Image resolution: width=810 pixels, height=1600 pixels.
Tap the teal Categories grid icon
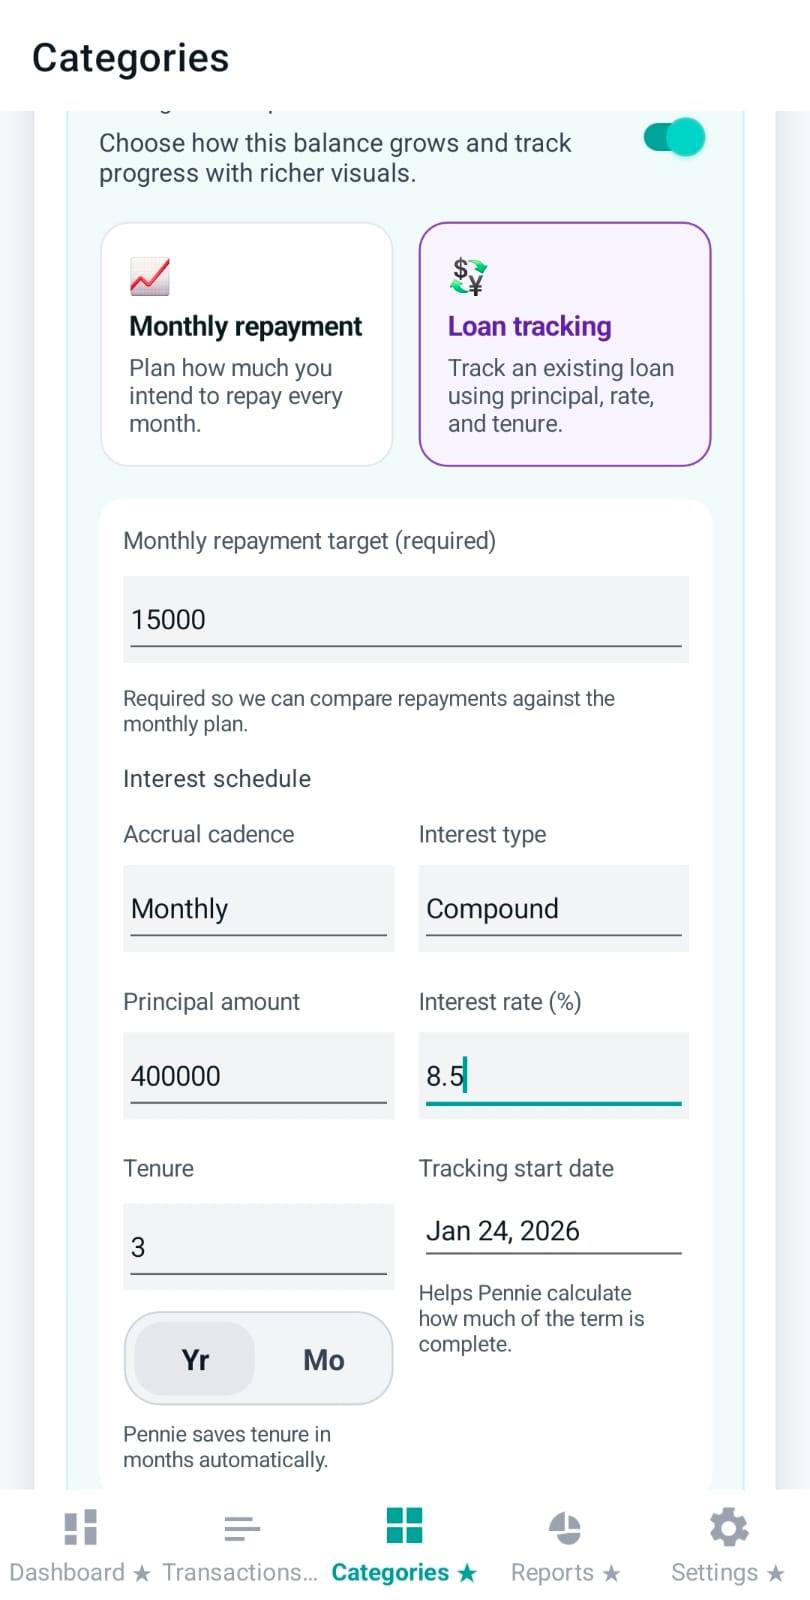[403, 1525]
